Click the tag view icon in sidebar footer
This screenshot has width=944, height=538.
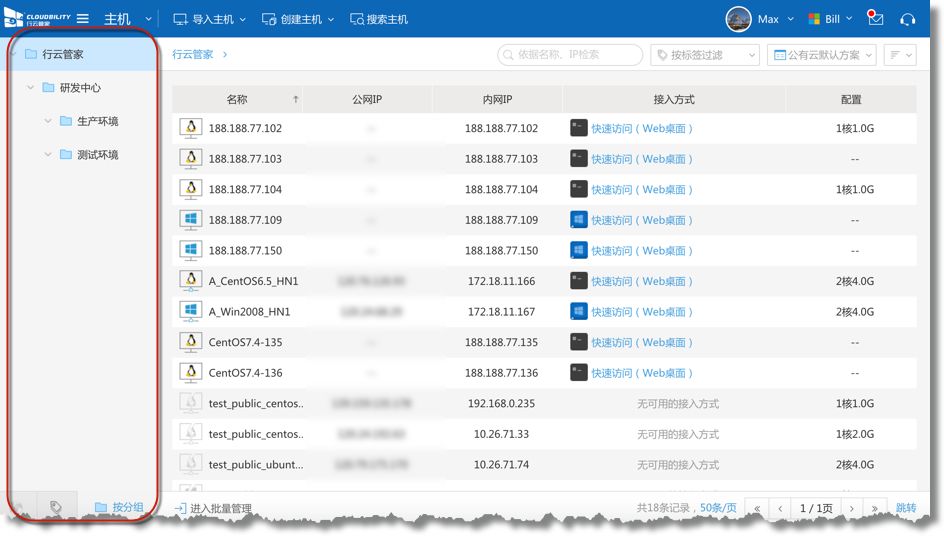(x=56, y=508)
